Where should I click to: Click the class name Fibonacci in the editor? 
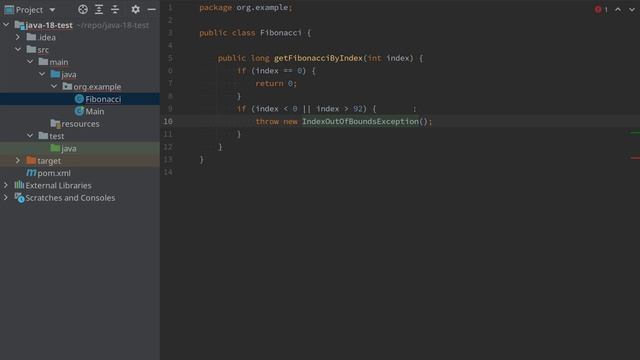(x=281, y=33)
